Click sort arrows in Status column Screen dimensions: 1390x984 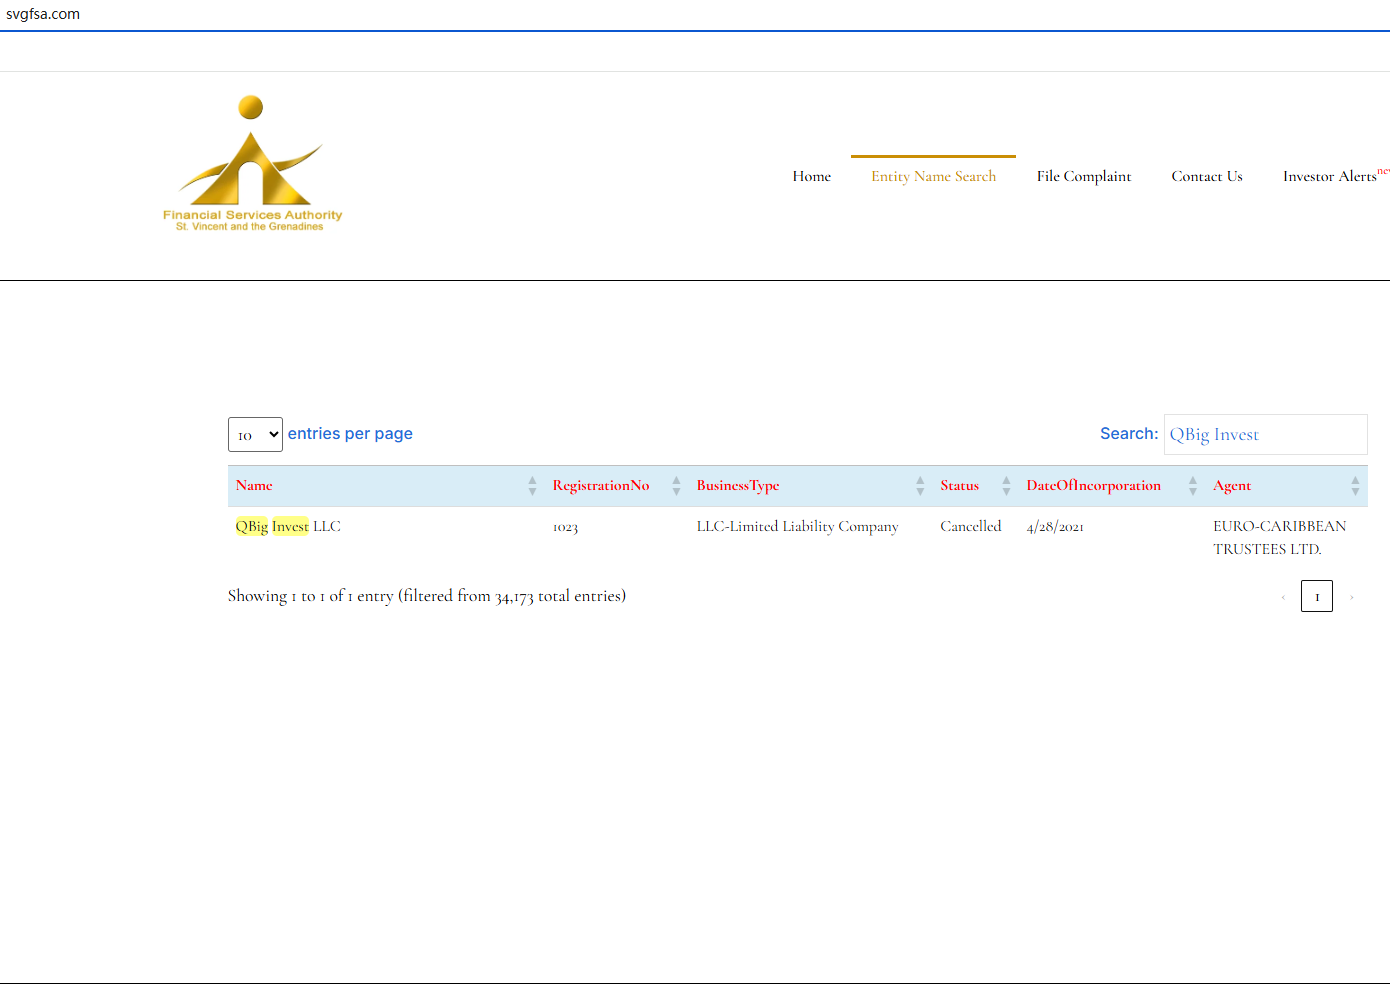pos(1006,486)
